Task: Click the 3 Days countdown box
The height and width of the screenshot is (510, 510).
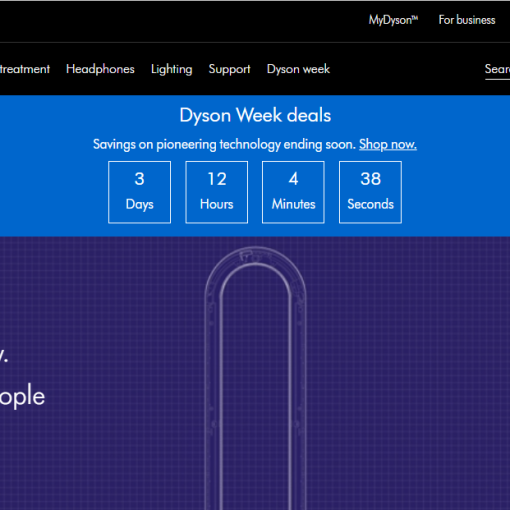Action: [x=140, y=192]
